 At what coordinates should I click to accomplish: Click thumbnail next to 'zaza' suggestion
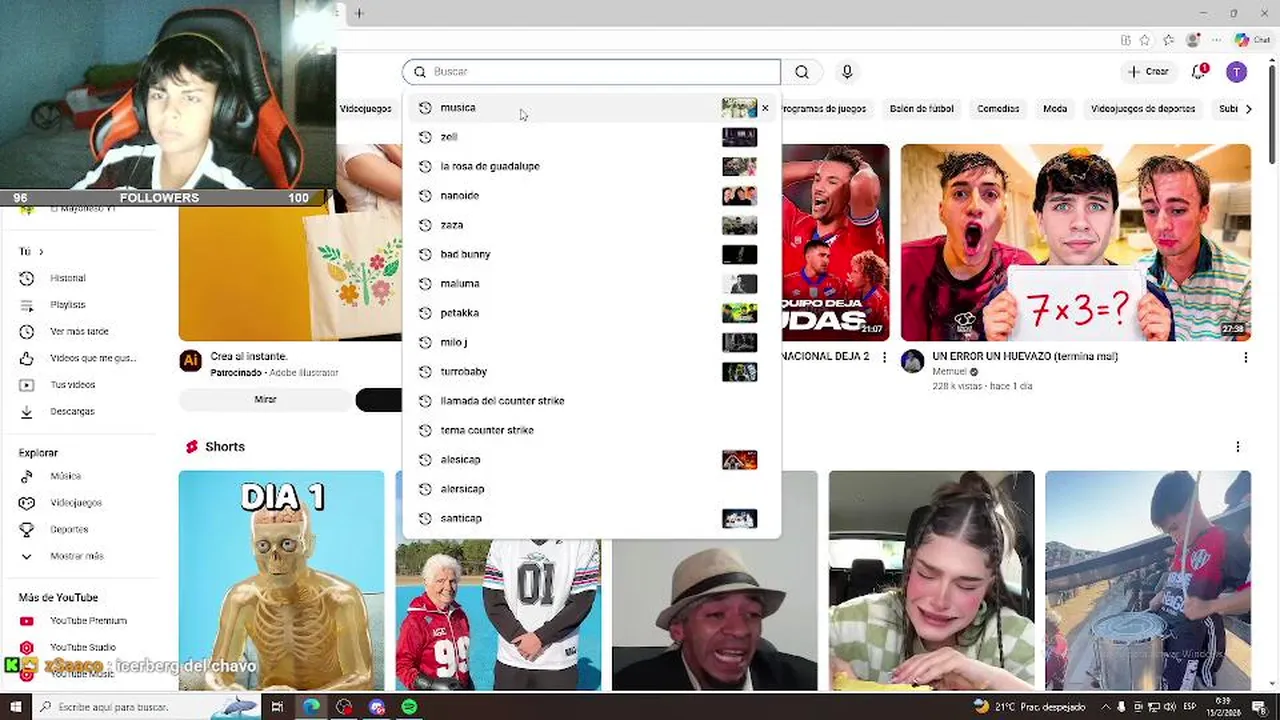click(739, 225)
